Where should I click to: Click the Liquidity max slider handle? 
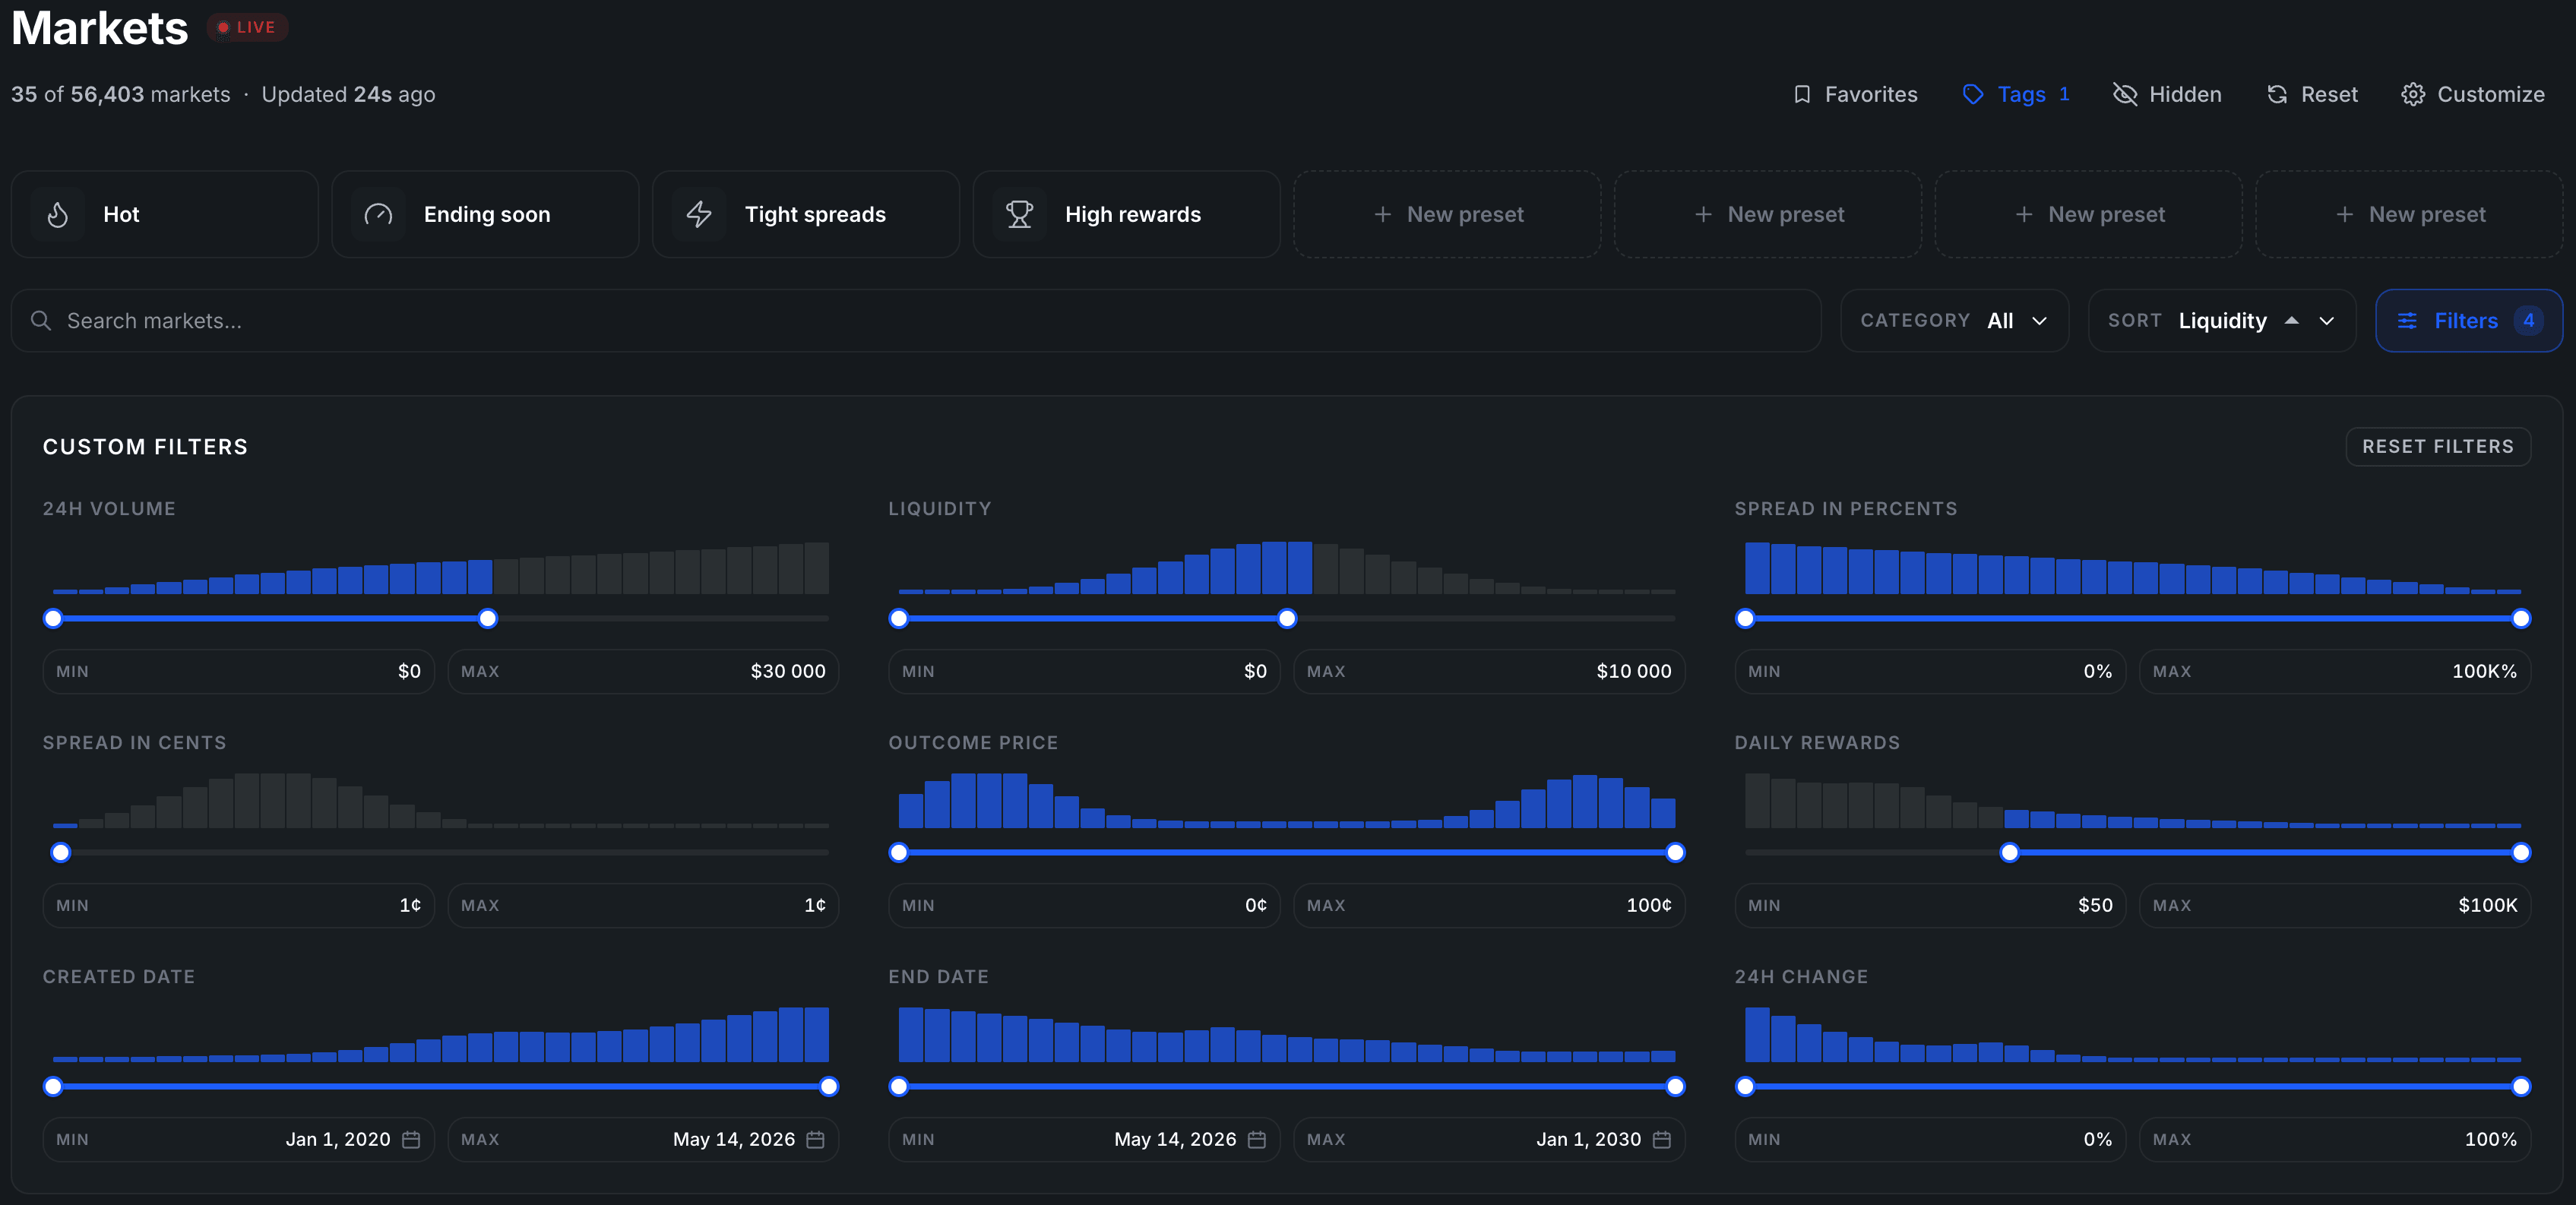(1287, 618)
